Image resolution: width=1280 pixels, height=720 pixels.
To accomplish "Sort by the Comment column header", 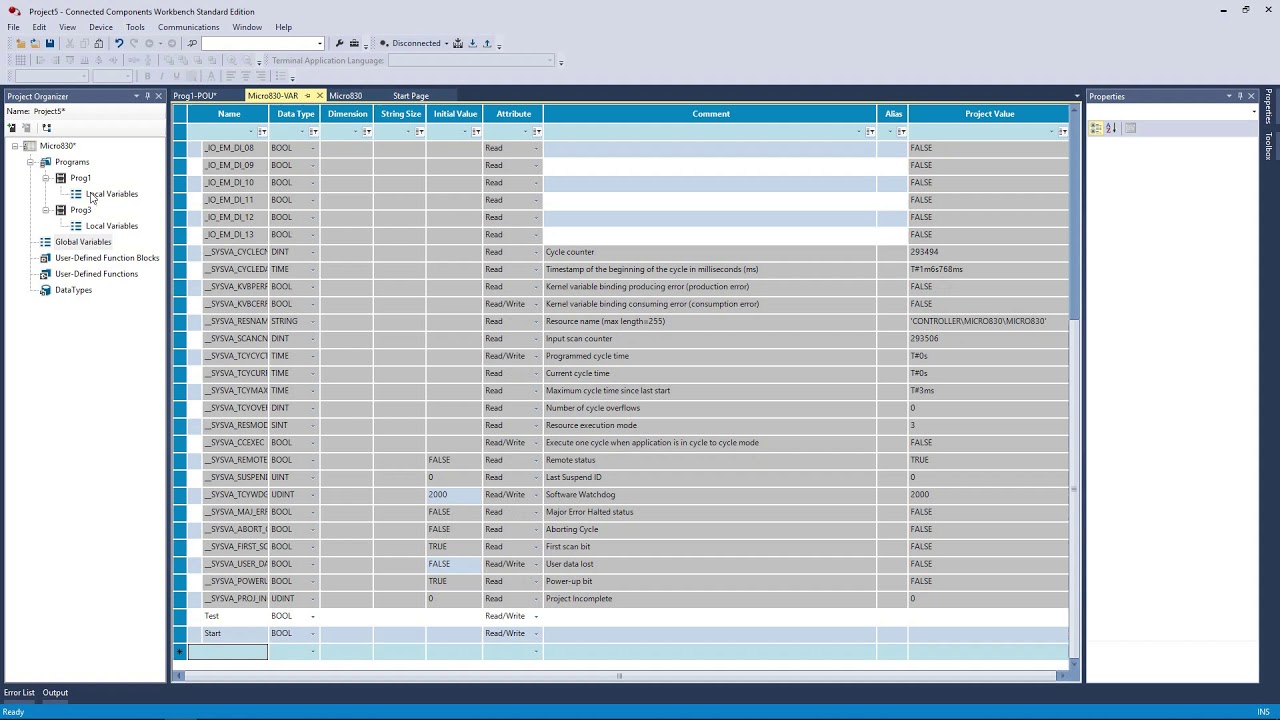I will (x=711, y=114).
